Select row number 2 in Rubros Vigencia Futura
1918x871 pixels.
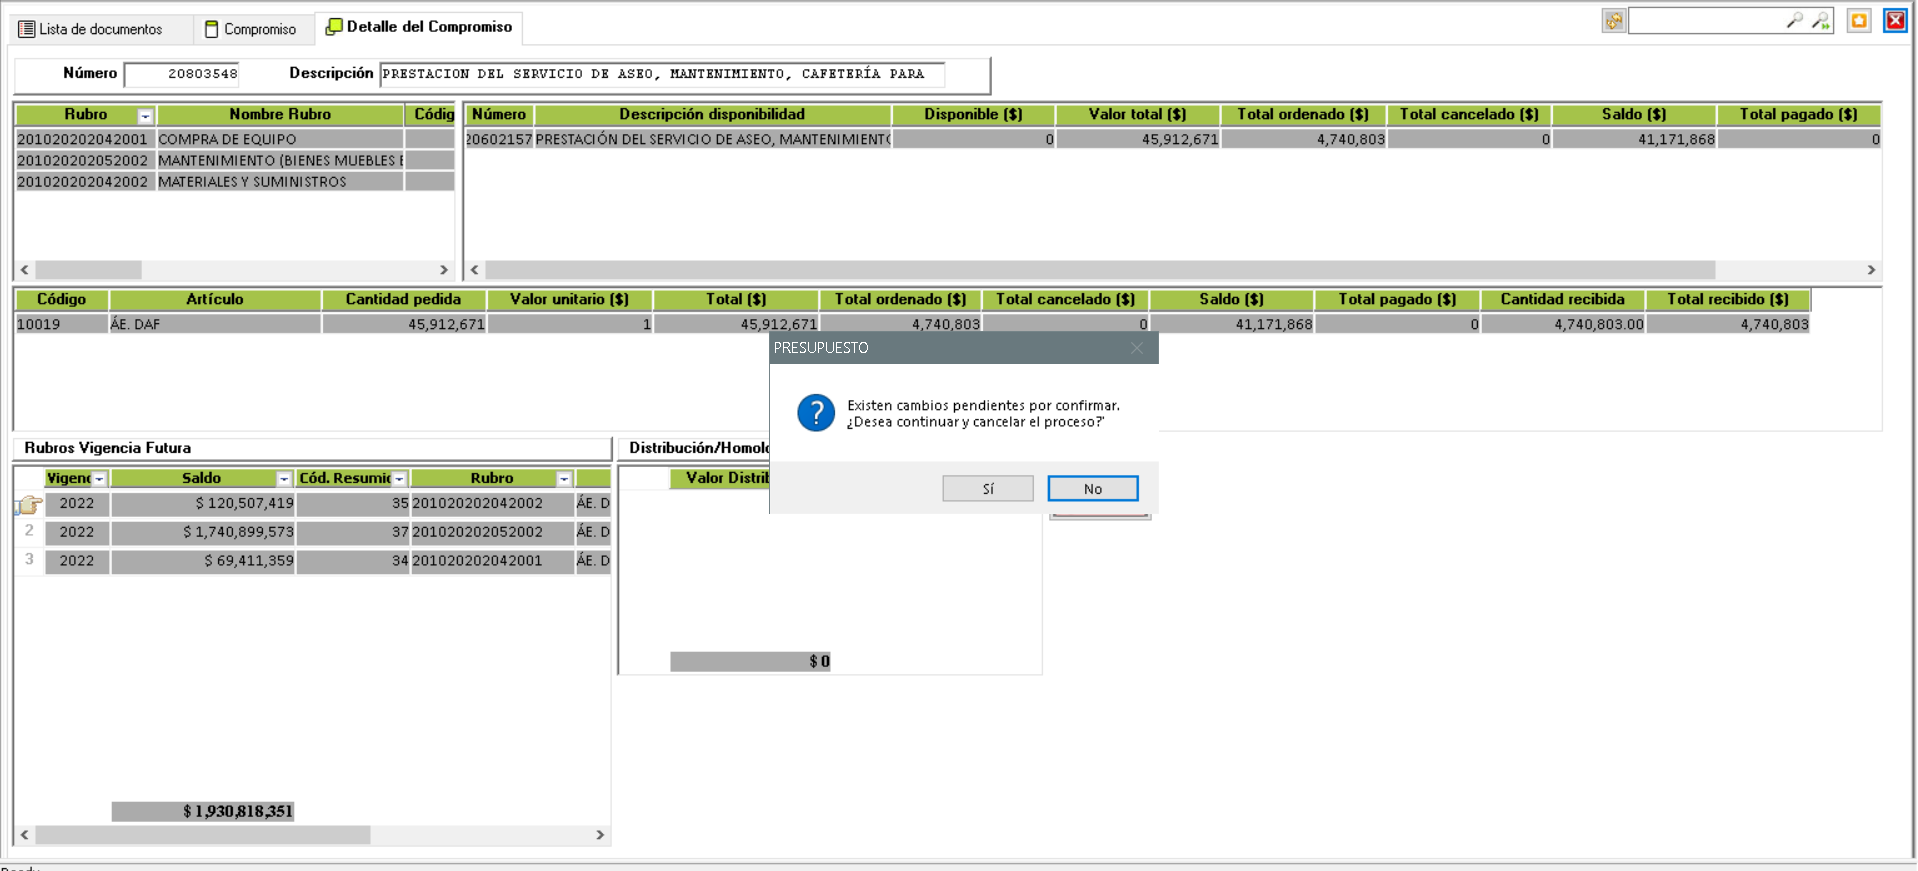tap(29, 531)
